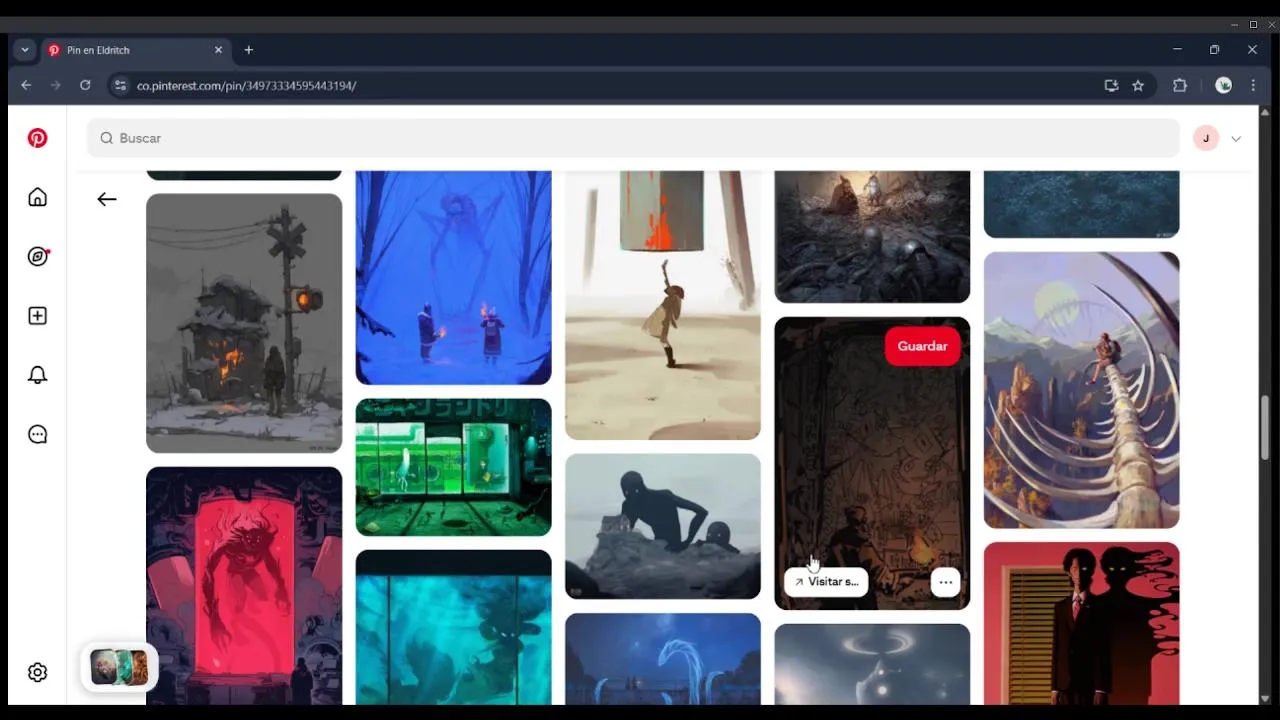
Task: Open messages chat bubble icon
Action: coord(37,434)
